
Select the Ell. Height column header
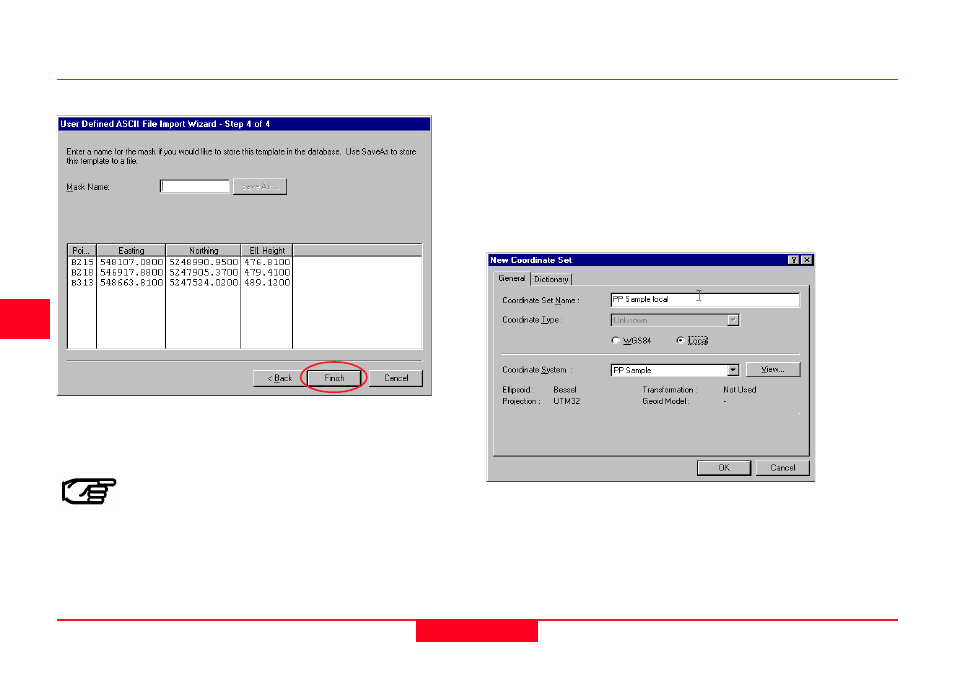267,250
